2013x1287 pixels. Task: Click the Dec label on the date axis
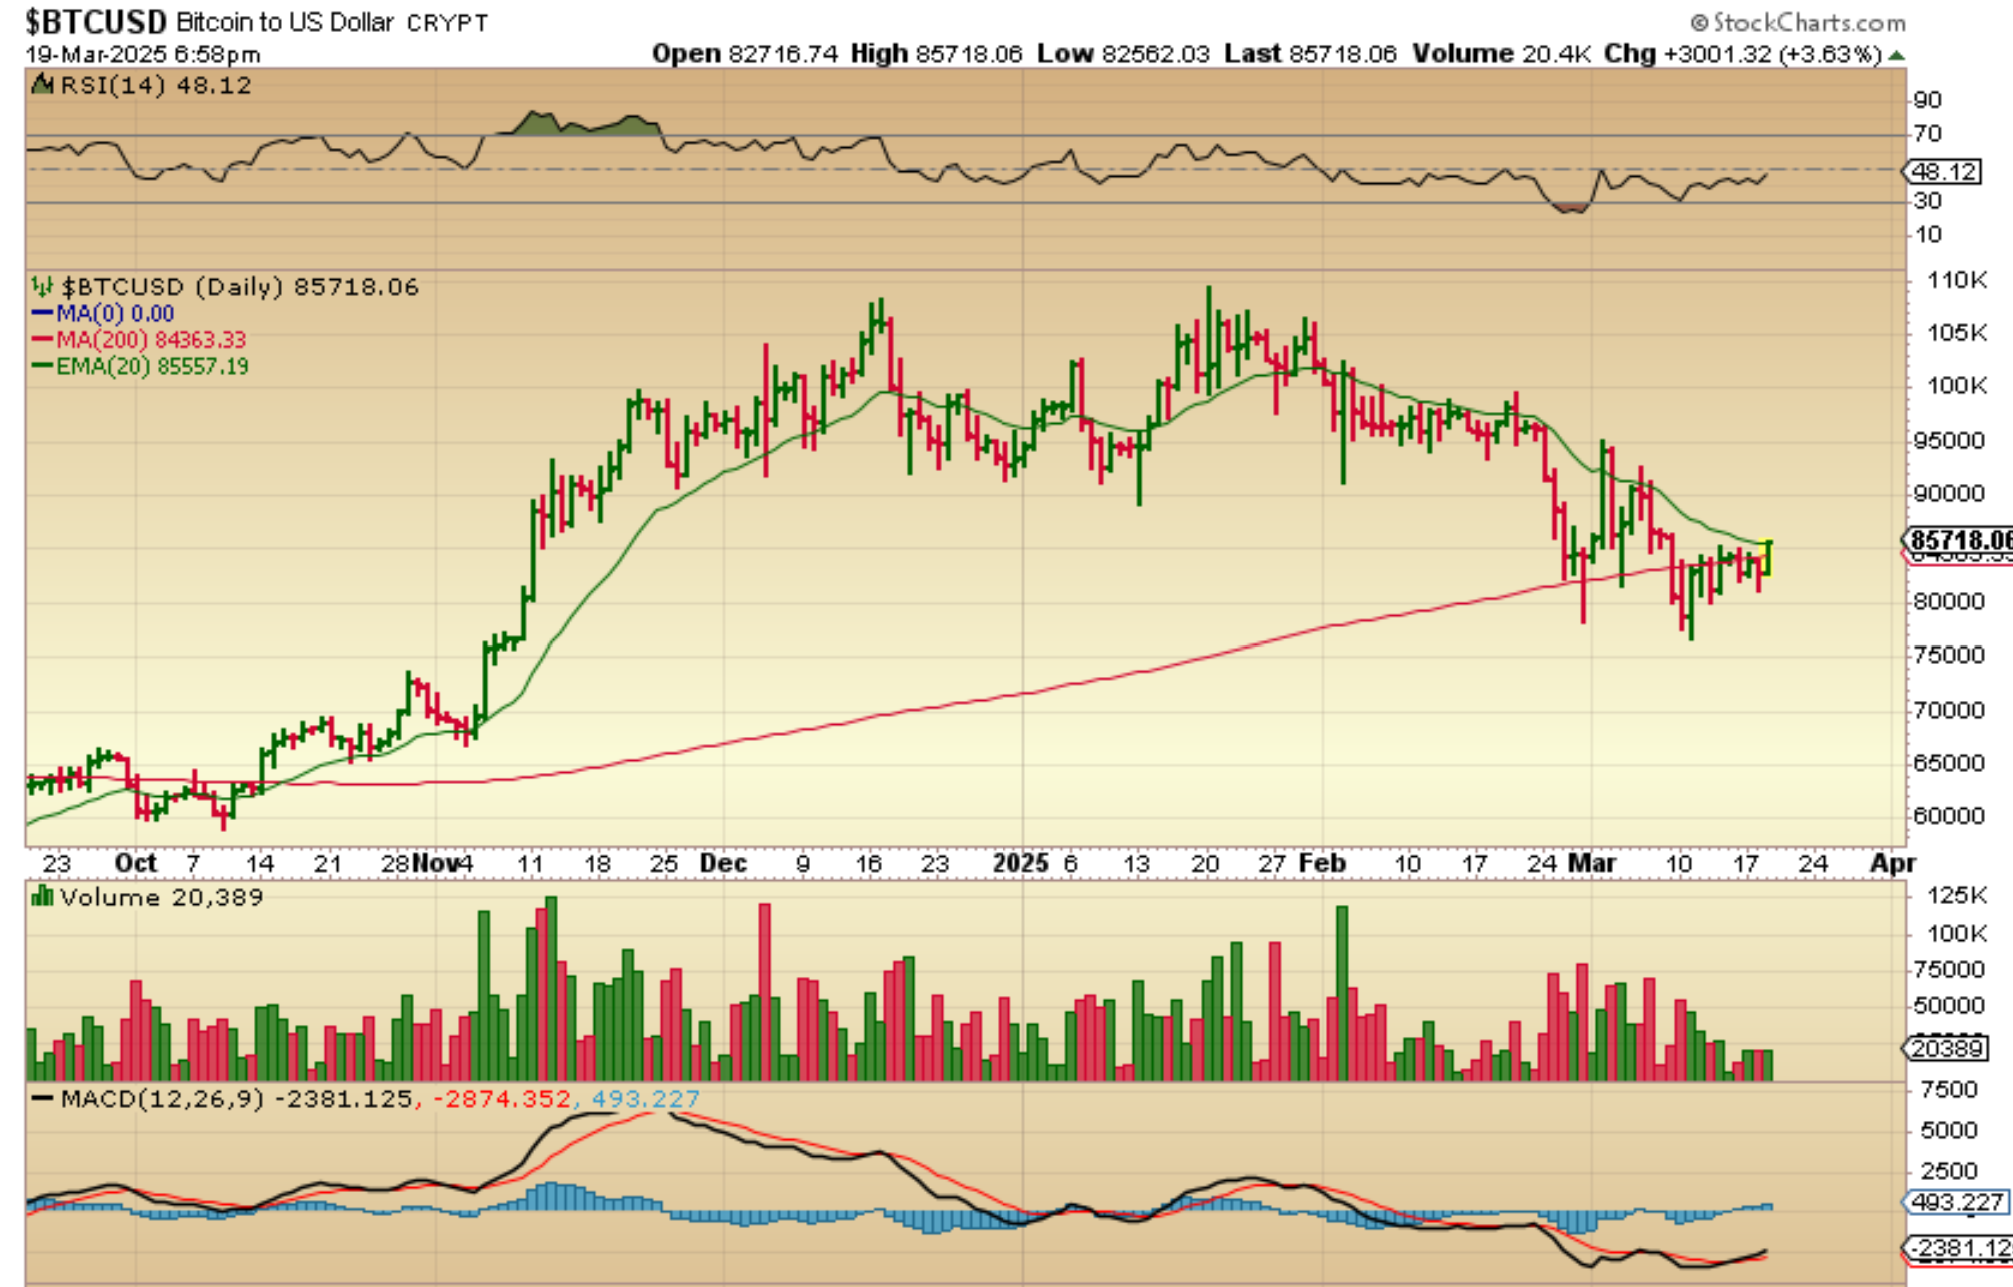pyautogui.click(x=723, y=863)
